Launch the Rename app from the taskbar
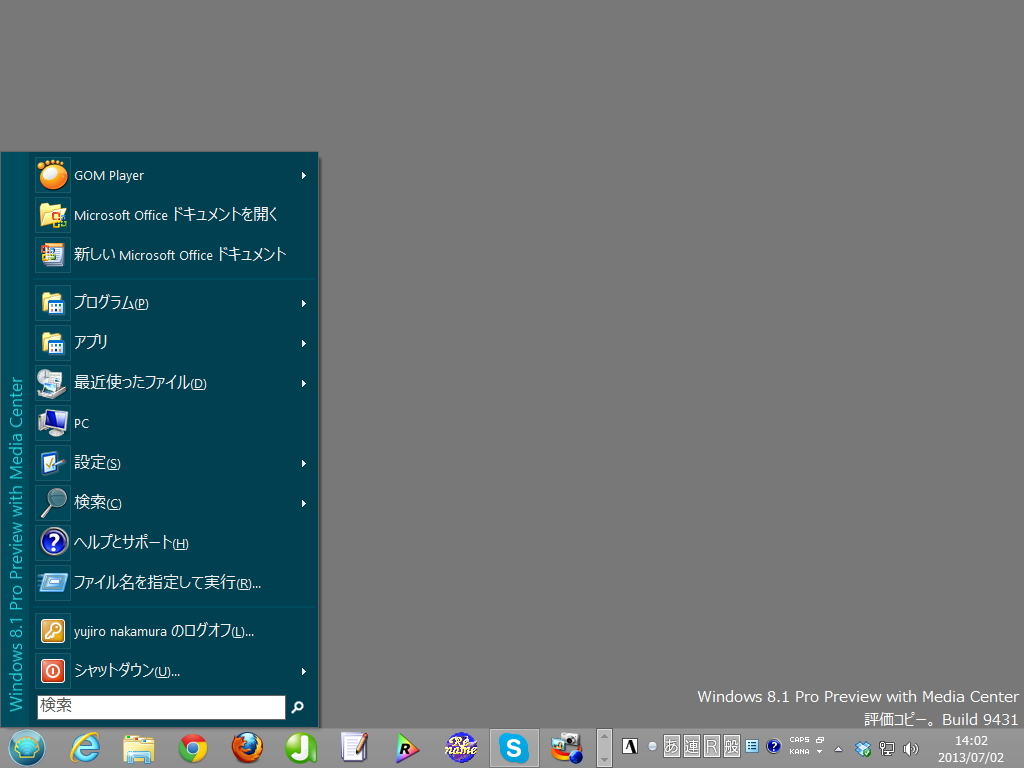This screenshot has height=768, width=1024. pos(460,747)
